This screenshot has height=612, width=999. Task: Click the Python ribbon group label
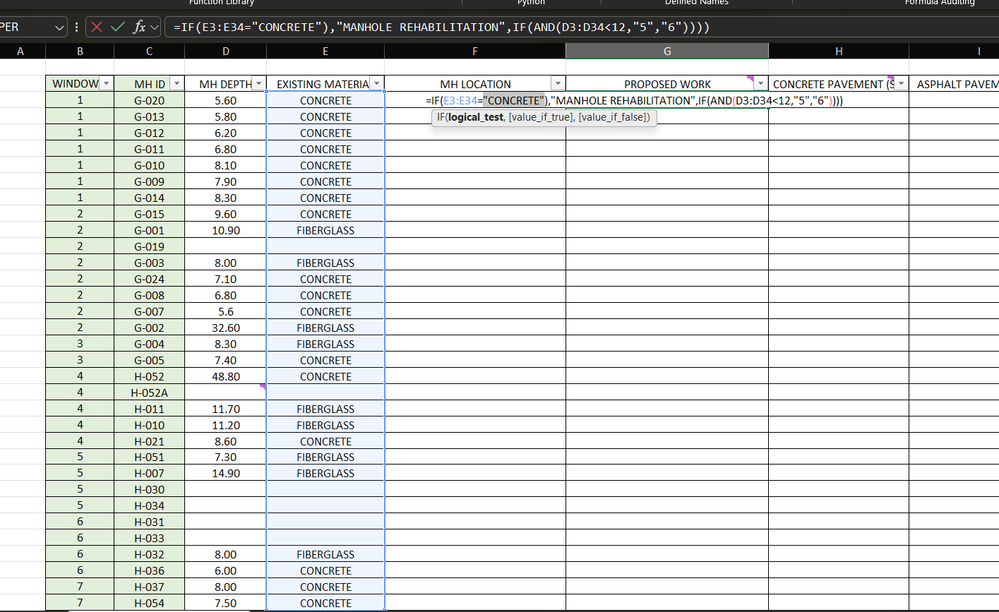click(x=531, y=3)
